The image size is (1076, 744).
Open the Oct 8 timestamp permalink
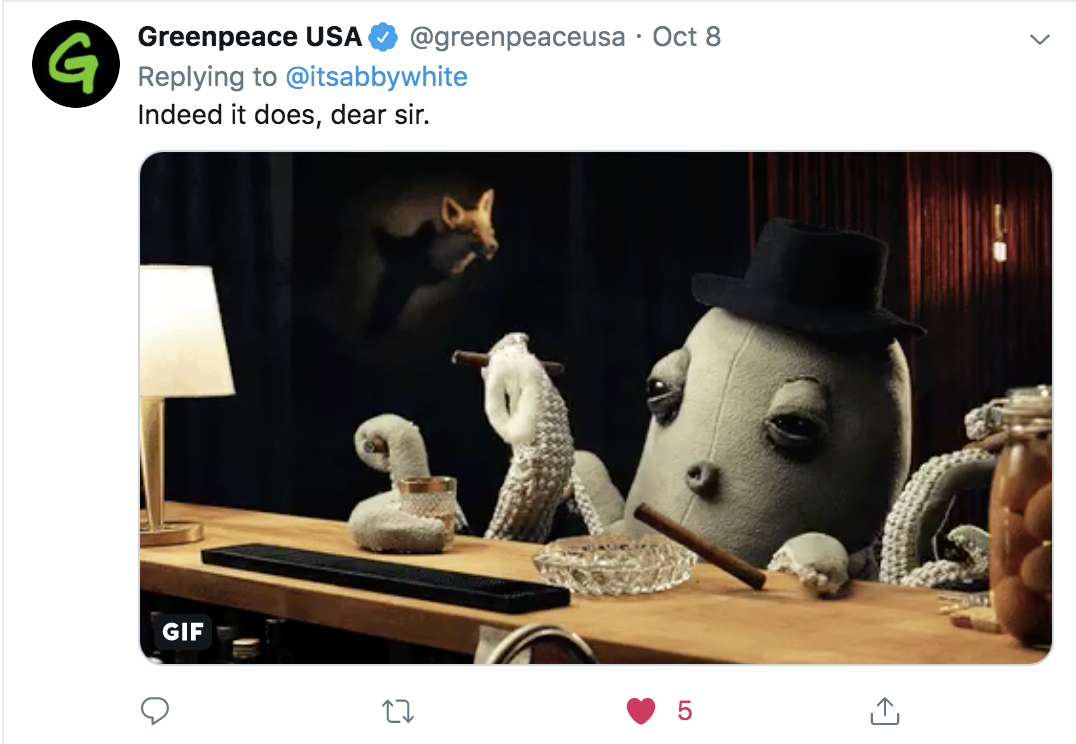686,37
